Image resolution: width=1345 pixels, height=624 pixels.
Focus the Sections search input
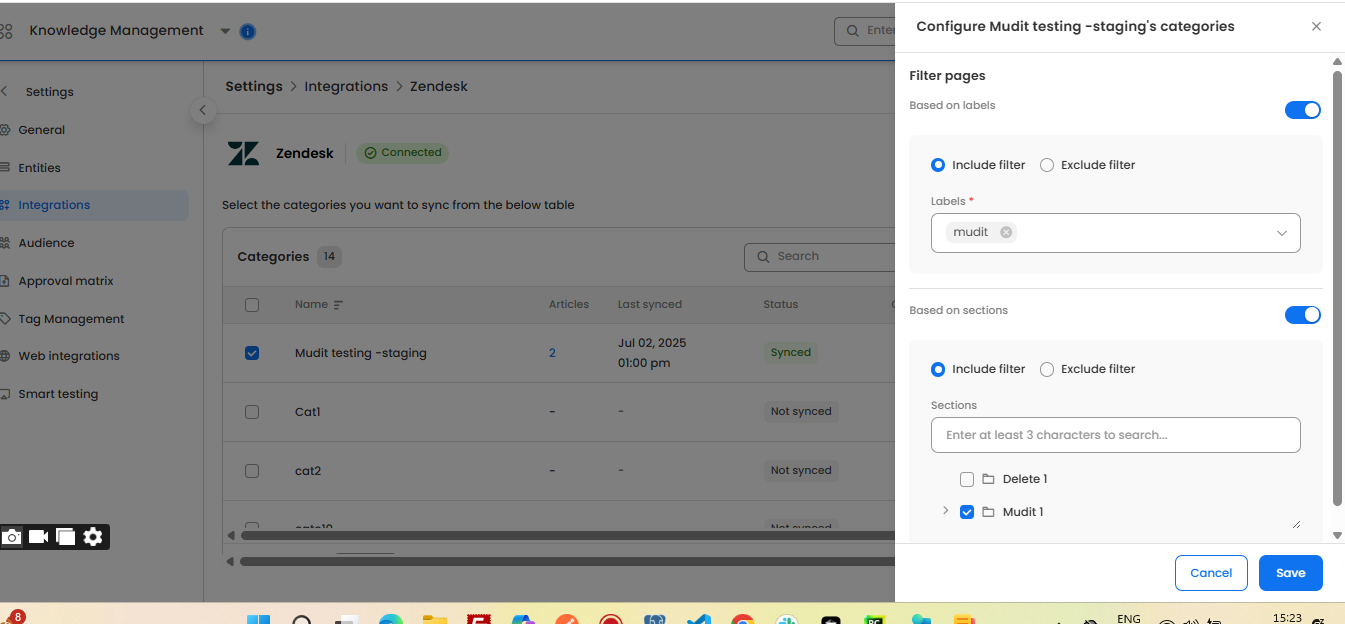click(1115, 435)
